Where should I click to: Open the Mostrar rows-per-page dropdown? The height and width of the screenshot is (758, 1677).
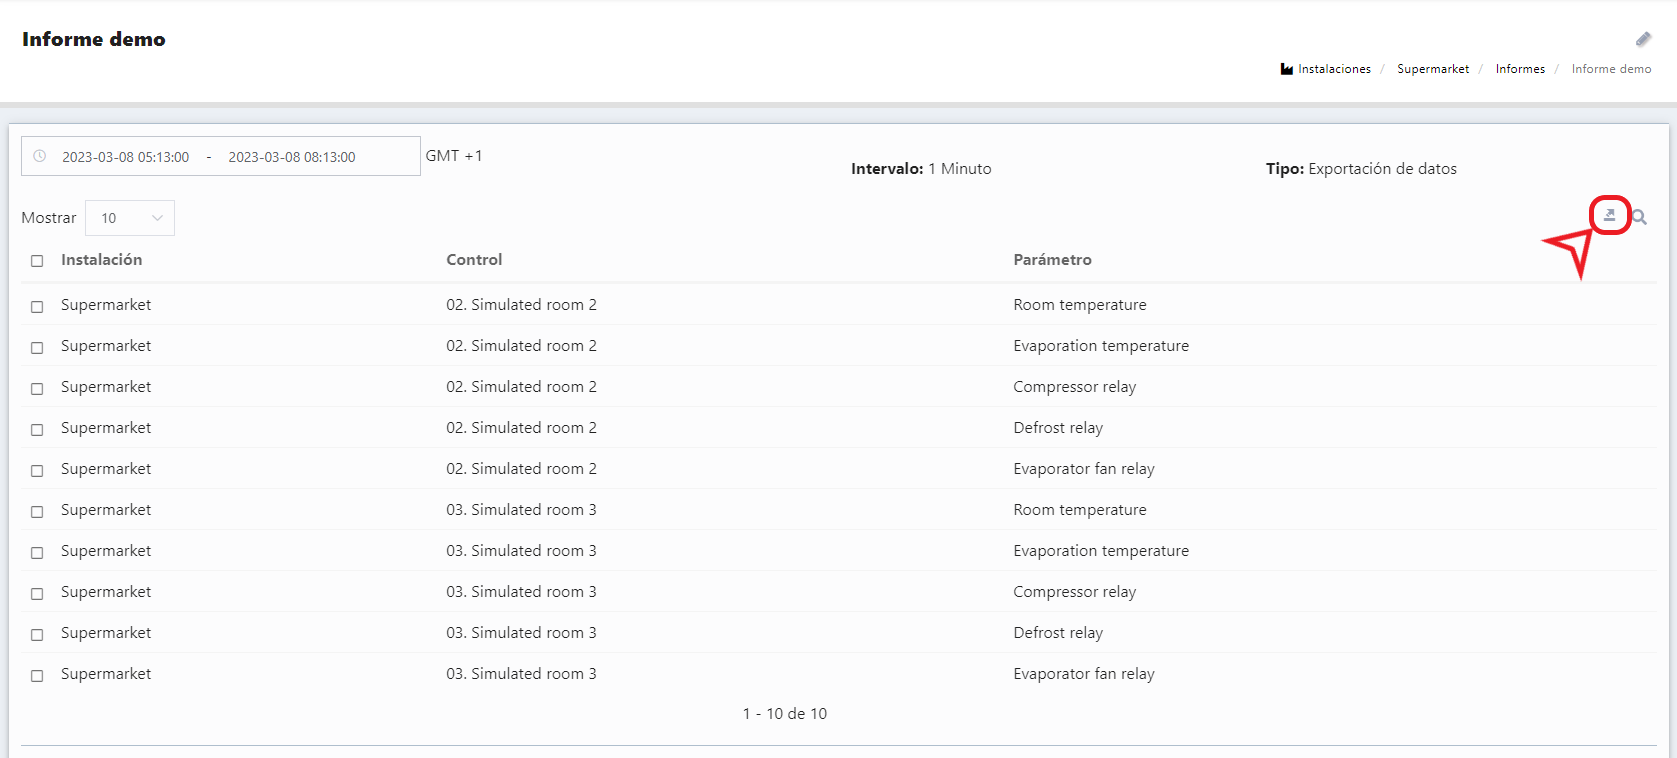pos(130,218)
